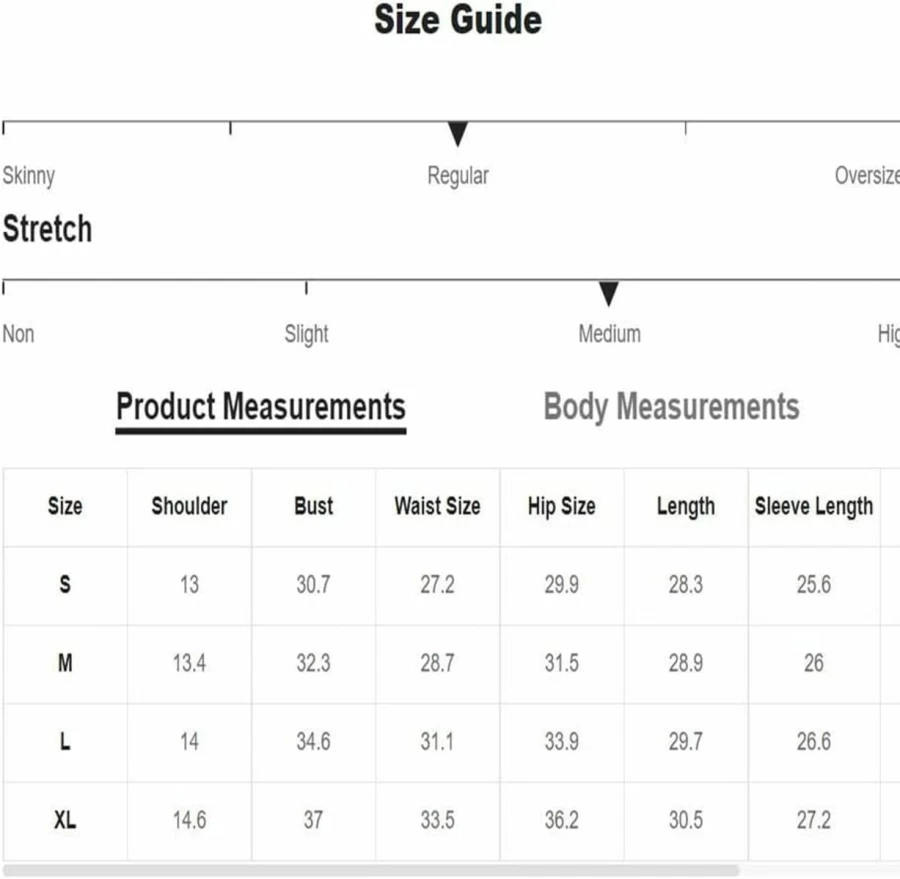Select the Product Measurements tab
Viewport: 900px width, 879px height.
[261, 407]
